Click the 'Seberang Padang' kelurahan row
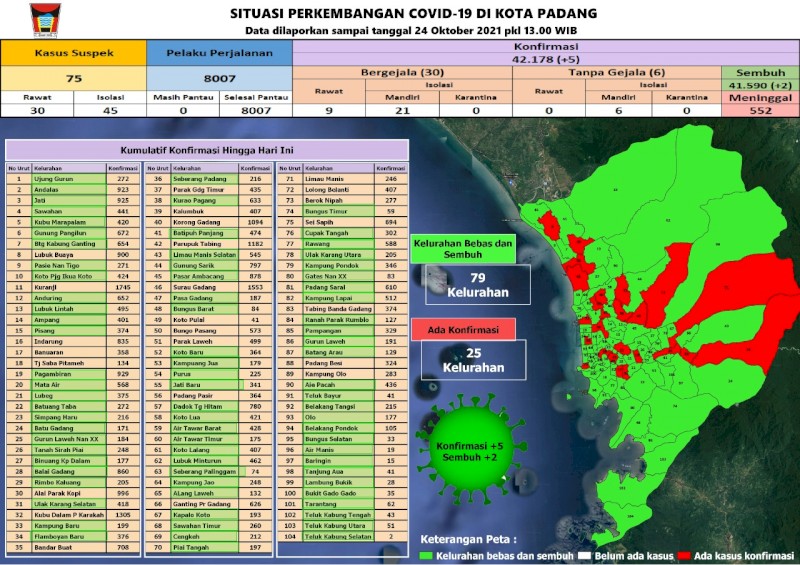Screen dimensions: 800x565 click(209, 179)
